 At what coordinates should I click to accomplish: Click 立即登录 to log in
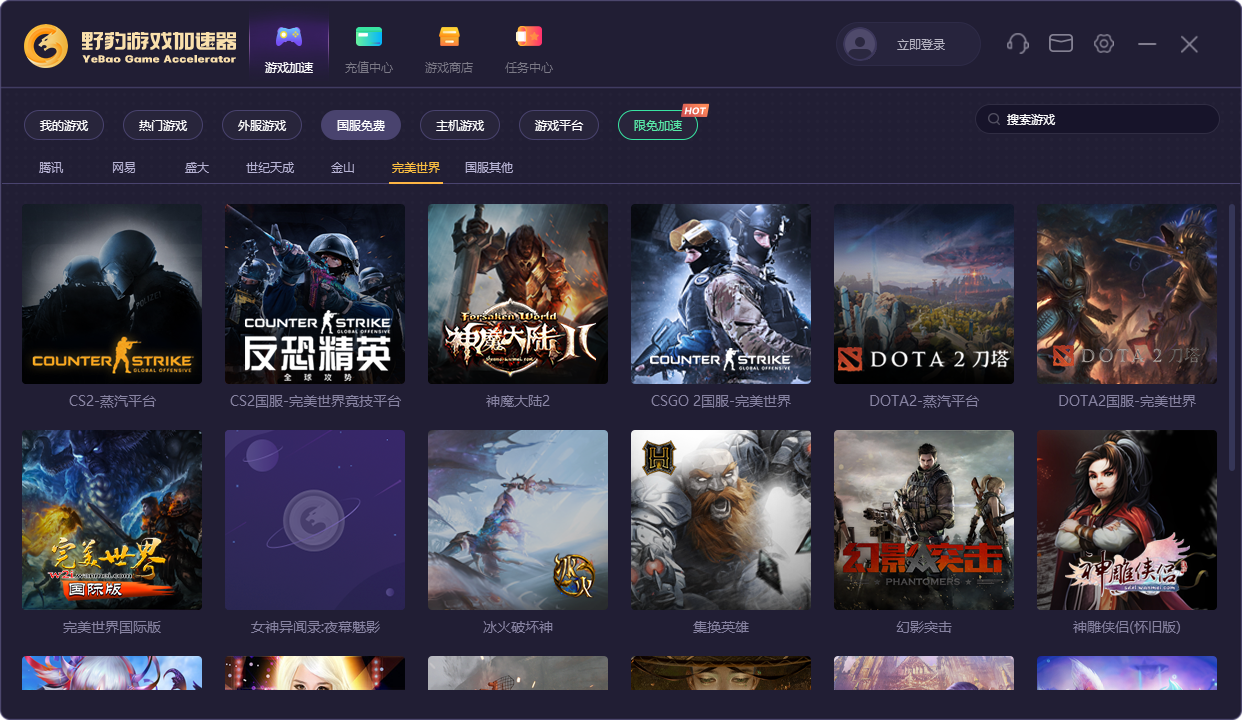920,44
